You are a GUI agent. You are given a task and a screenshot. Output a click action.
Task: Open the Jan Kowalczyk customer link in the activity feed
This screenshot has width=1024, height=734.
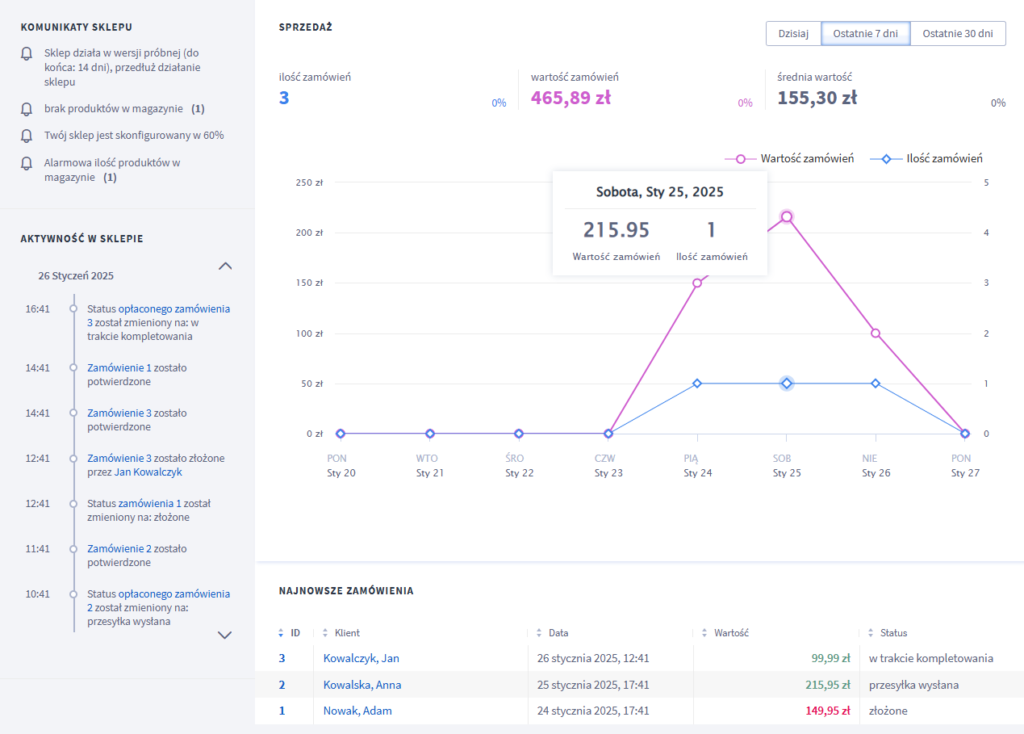click(x=148, y=472)
